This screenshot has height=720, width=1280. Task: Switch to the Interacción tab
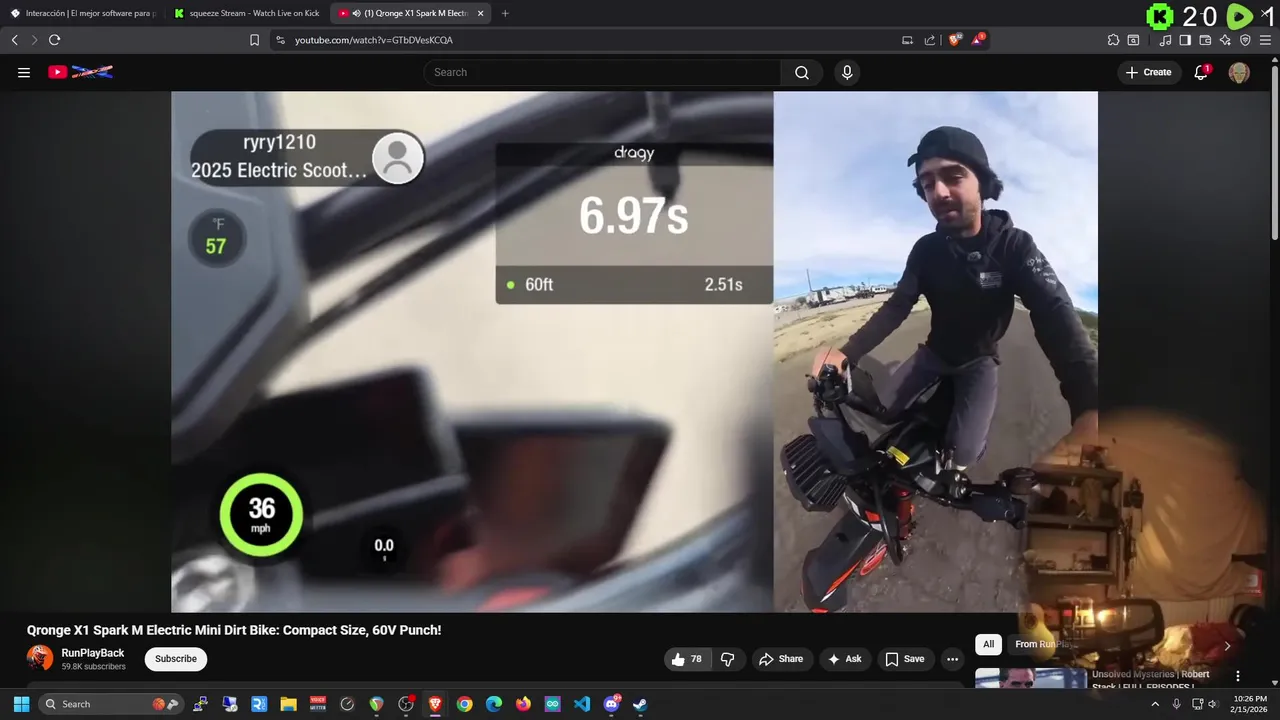point(82,13)
